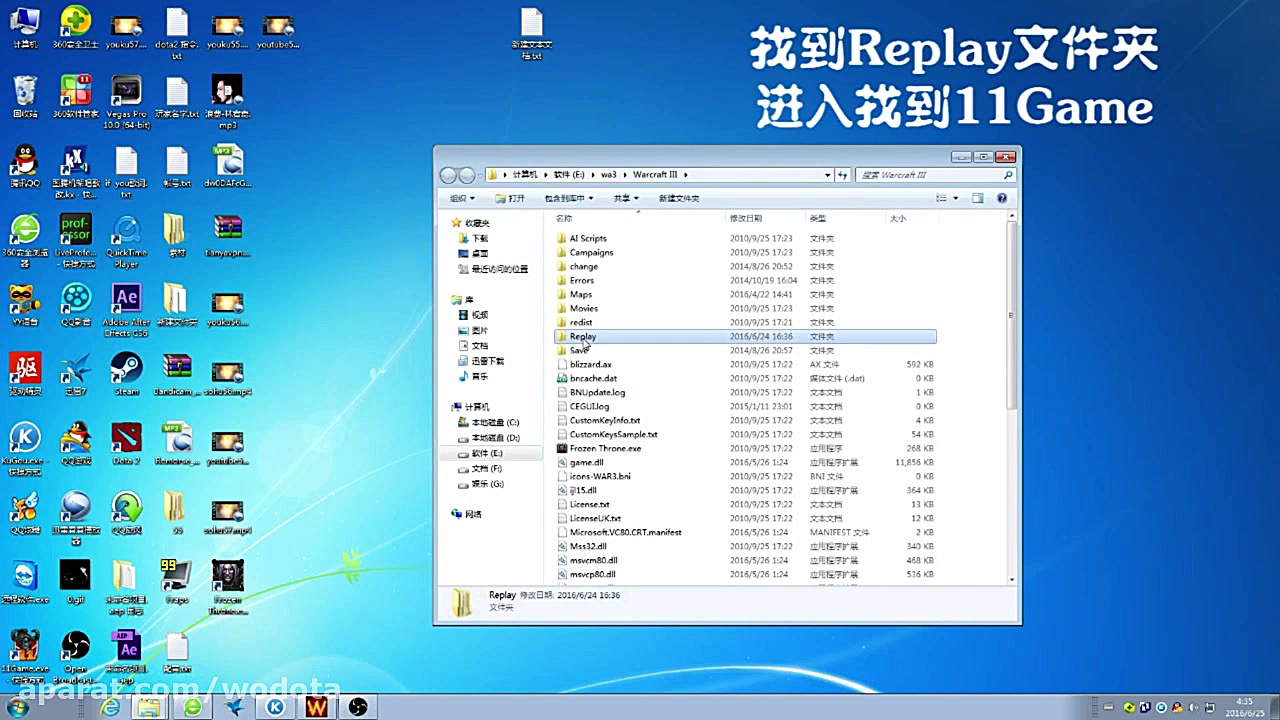
Task: Select the QuickTime Player desktop icon
Action: click(x=126, y=234)
